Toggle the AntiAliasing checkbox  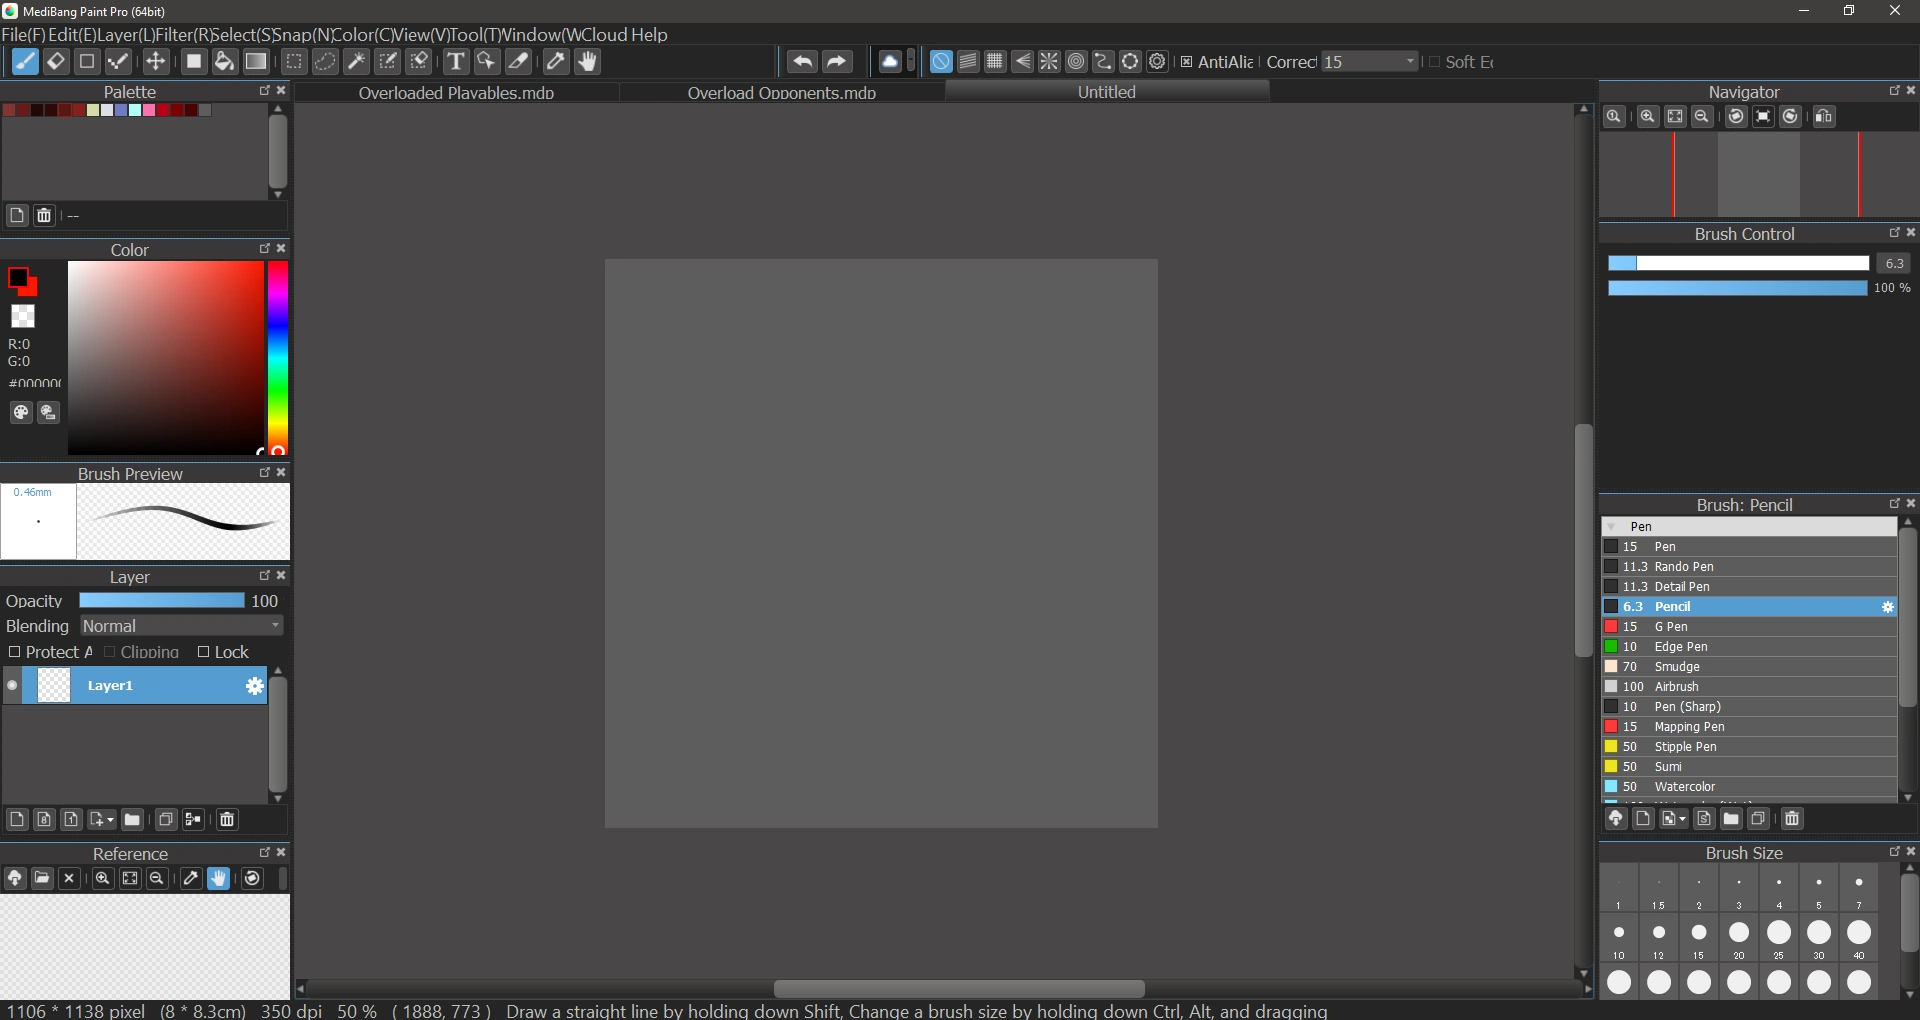pos(1186,61)
